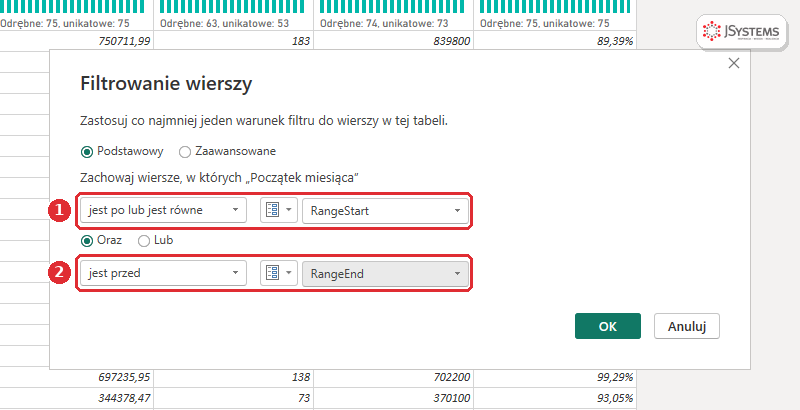Click the cell with value 839800

click(393, 41)
